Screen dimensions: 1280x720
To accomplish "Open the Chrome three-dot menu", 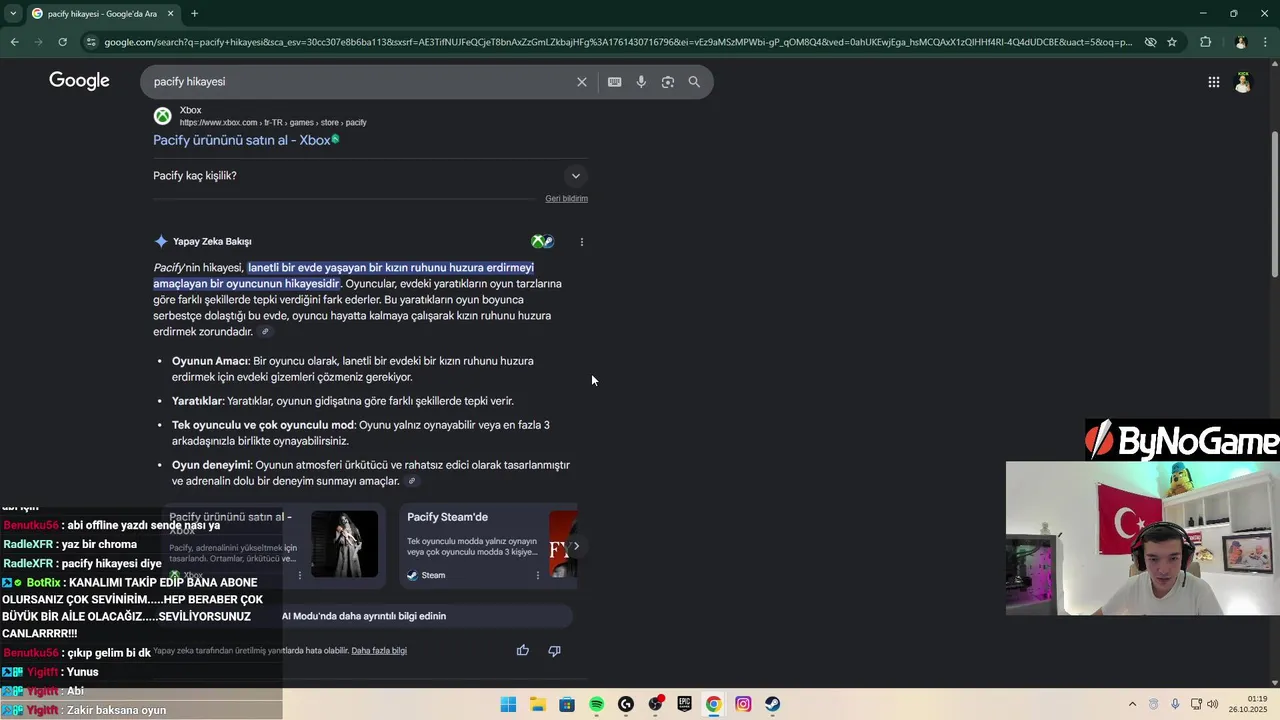I will tap(1266, 42).
